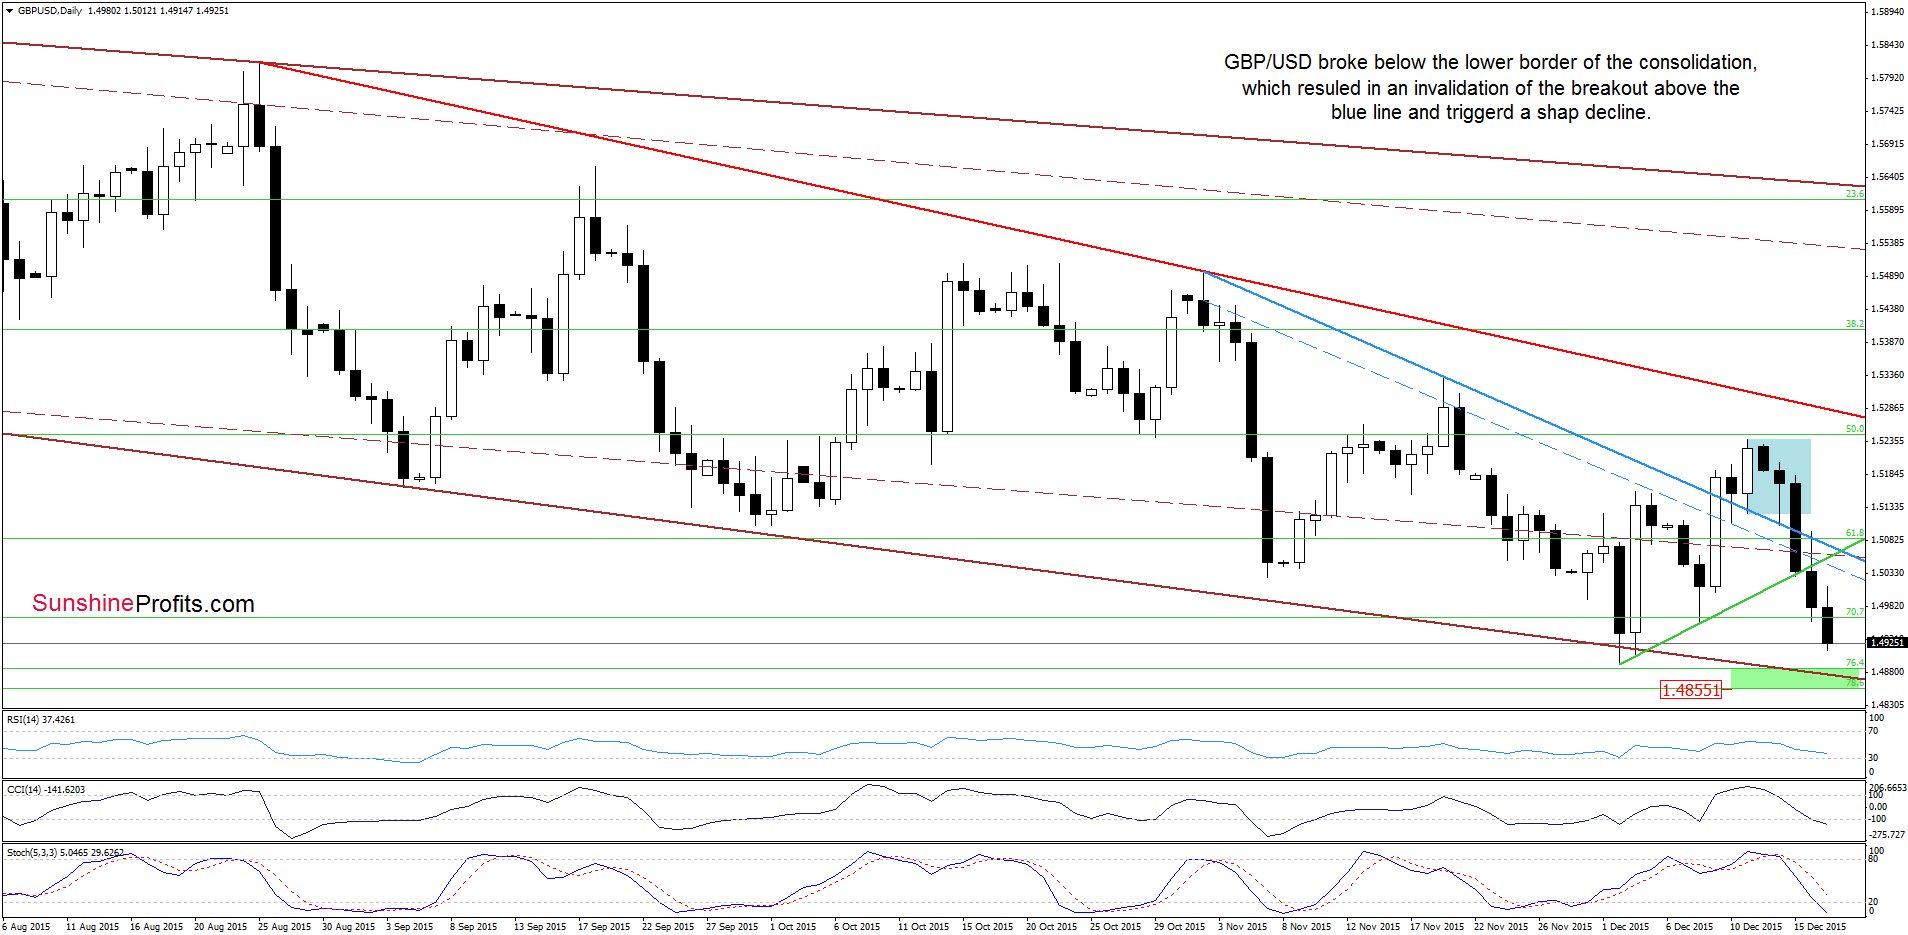Click the 1.57425 price axis label
Image resolution: width=1908 pixels, height=935 pixels.
point(1887,111)
